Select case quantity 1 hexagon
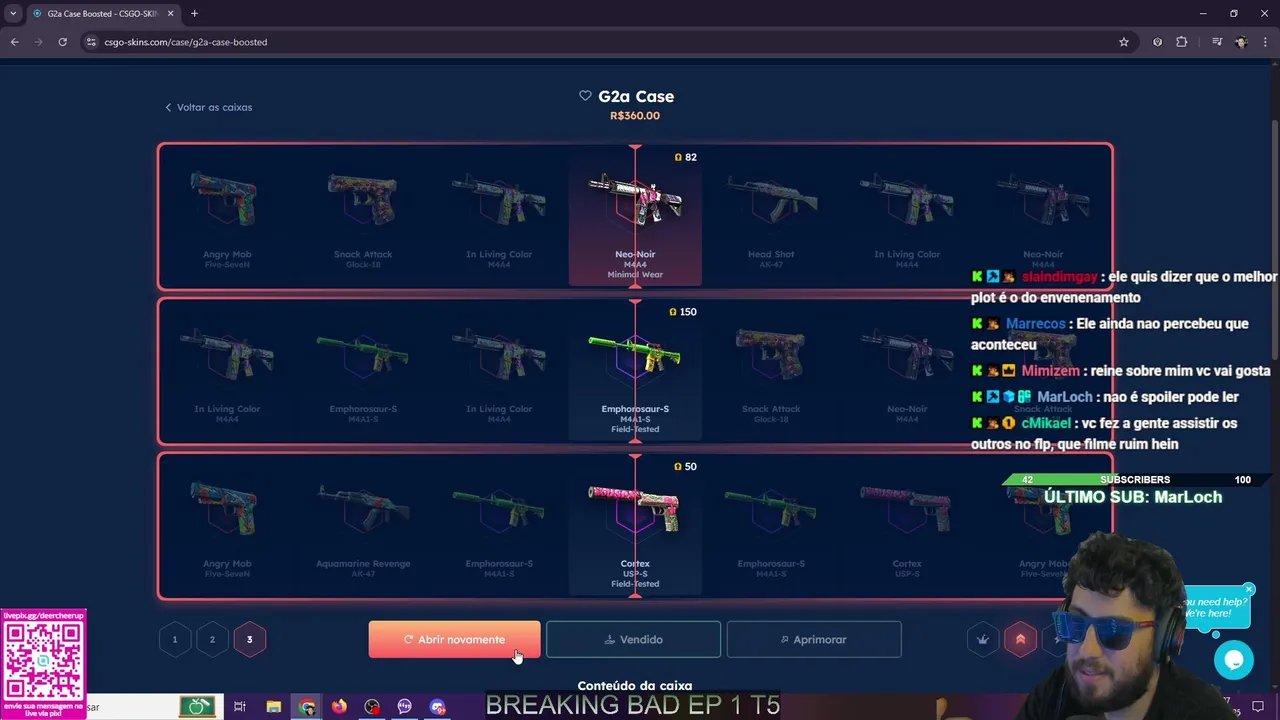The image size is (1280, 720). (174, 639)
